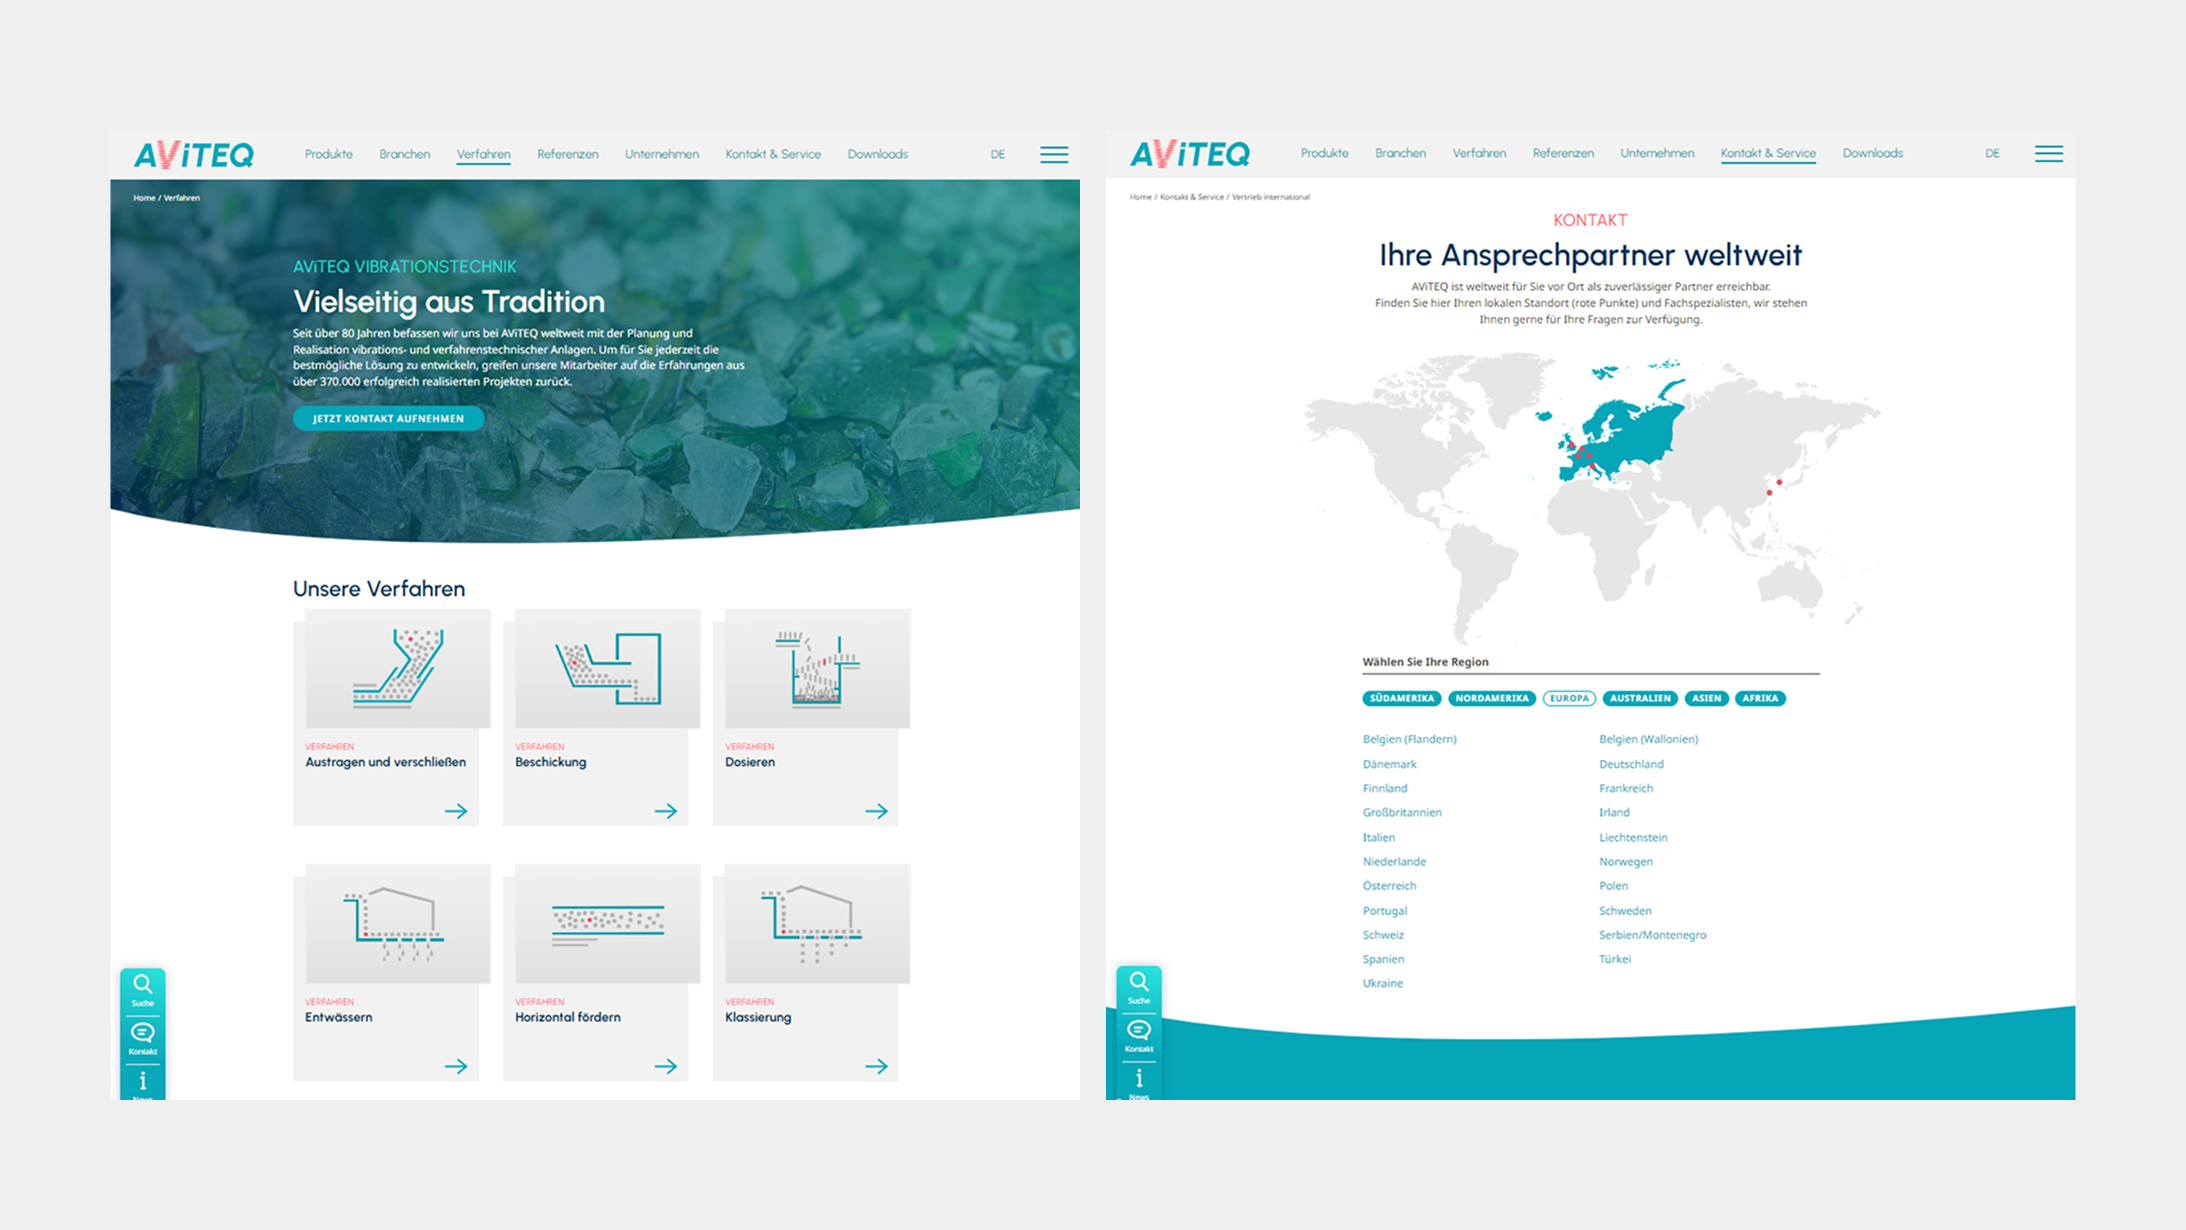Click arrow on Entwässern card
Viewport: 2186px width, 1230px height.
click(456, 1066)
